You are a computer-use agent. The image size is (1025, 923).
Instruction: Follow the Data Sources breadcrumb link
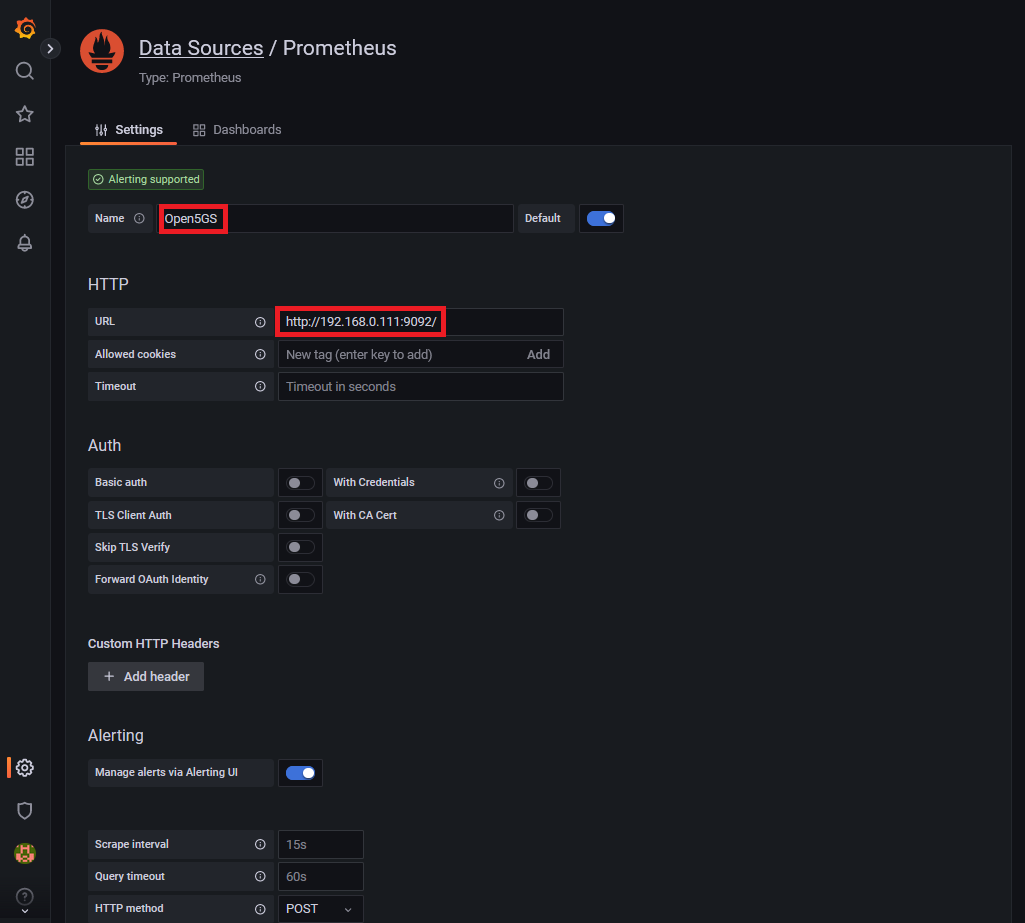(201, 48)
